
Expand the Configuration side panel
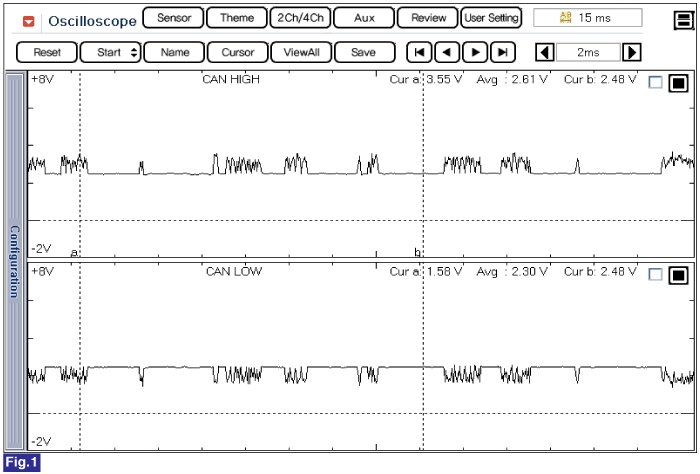pos(14,261)
